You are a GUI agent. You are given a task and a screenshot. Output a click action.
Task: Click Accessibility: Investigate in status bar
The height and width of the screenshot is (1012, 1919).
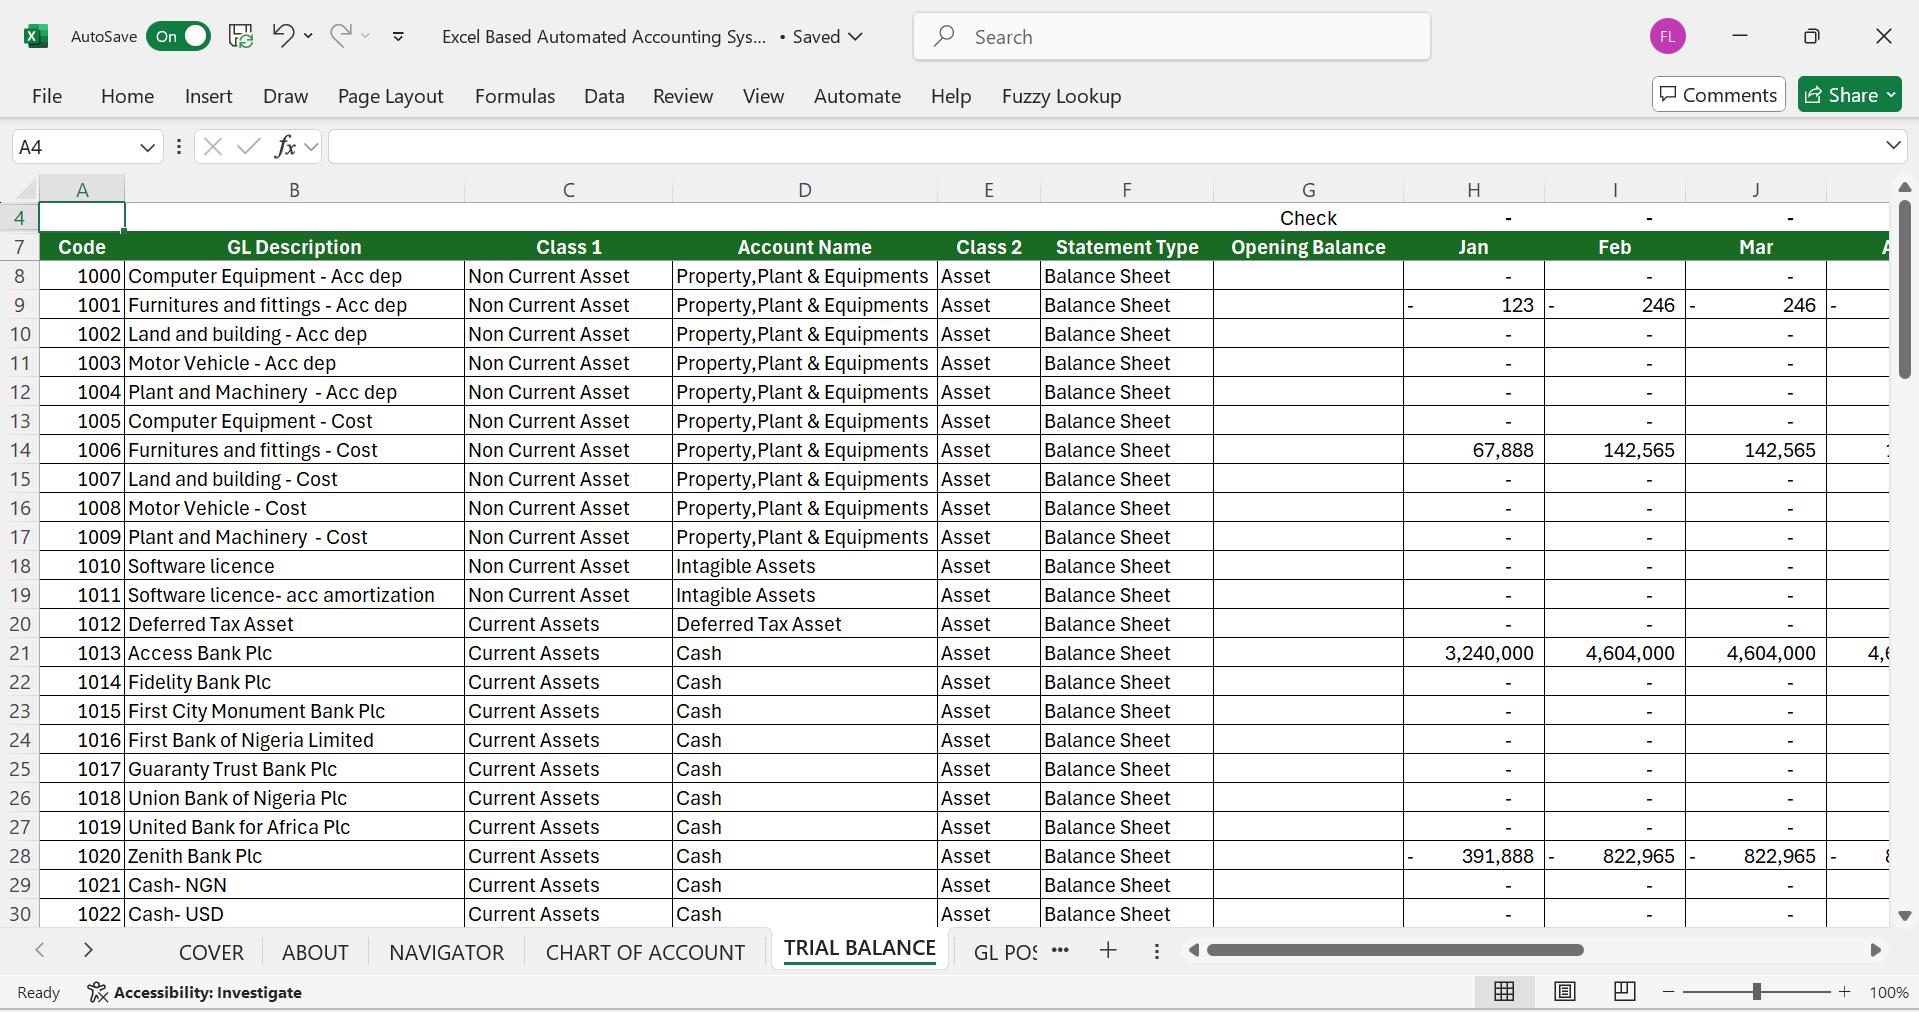195,992
